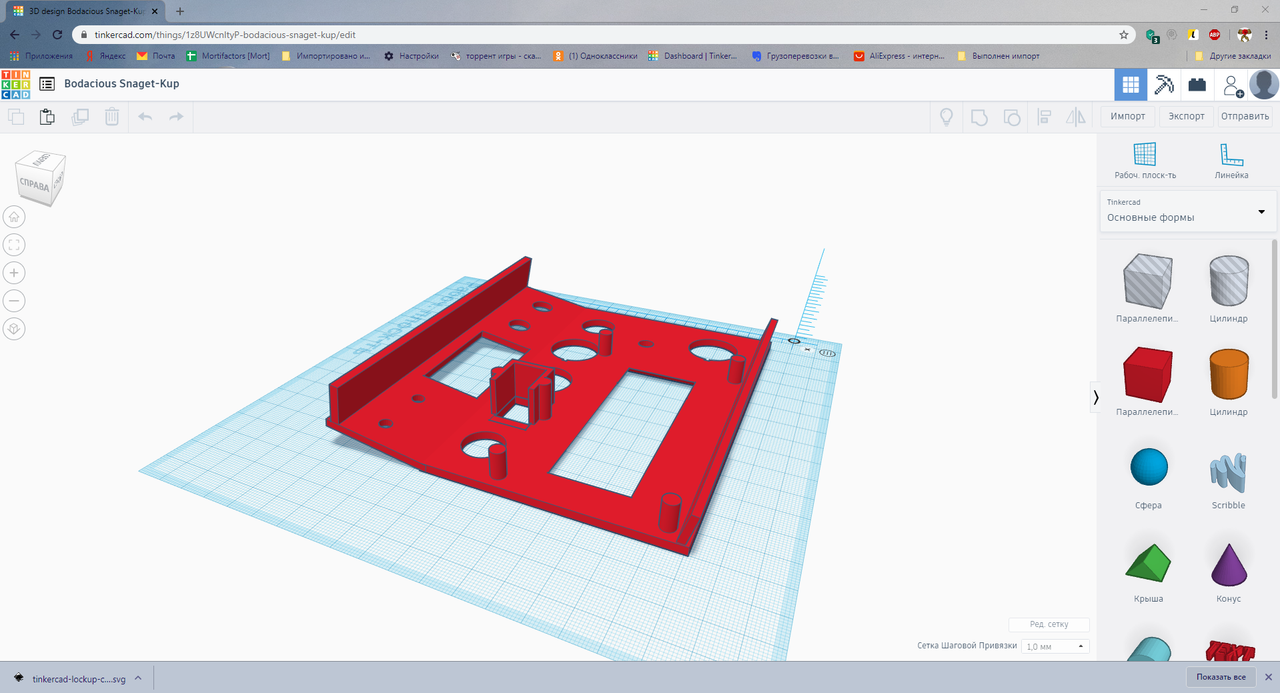Redo the action arrow

click(x=176, y=117)
